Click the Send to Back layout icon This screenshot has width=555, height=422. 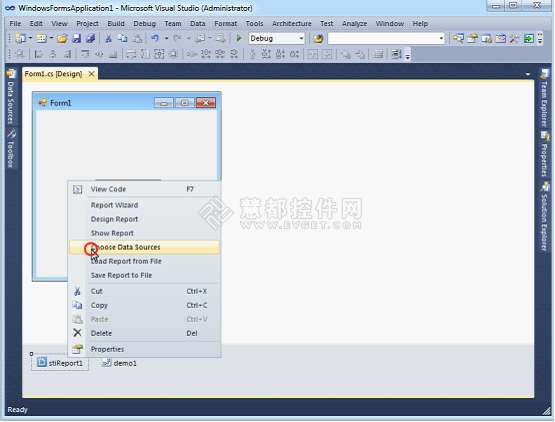[x=360, y=54]
